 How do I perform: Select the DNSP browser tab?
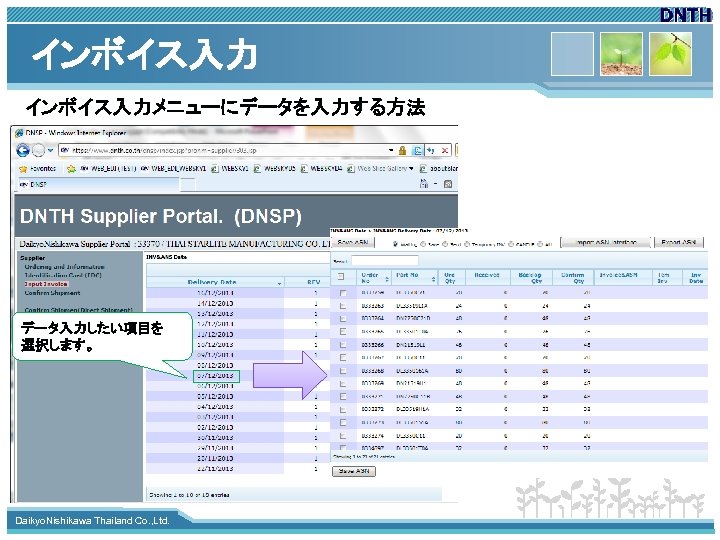(x=97, y=184)
